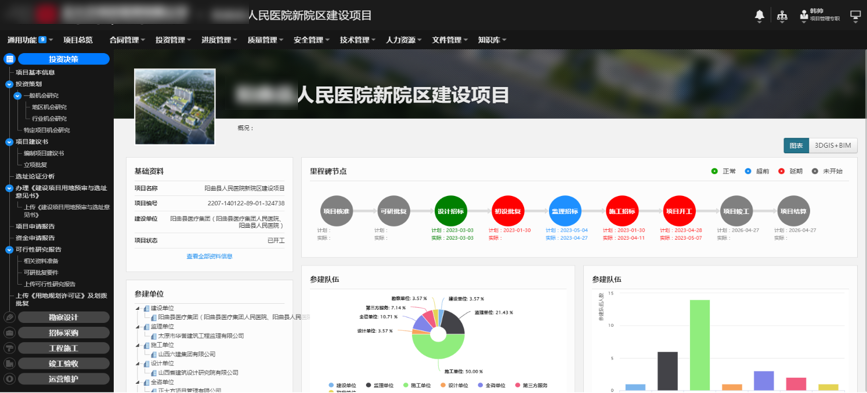Click the 设计单位 building icon in the 参建单位 tree
The height and width of the screenshot is (393, 867).
(147, 363)
